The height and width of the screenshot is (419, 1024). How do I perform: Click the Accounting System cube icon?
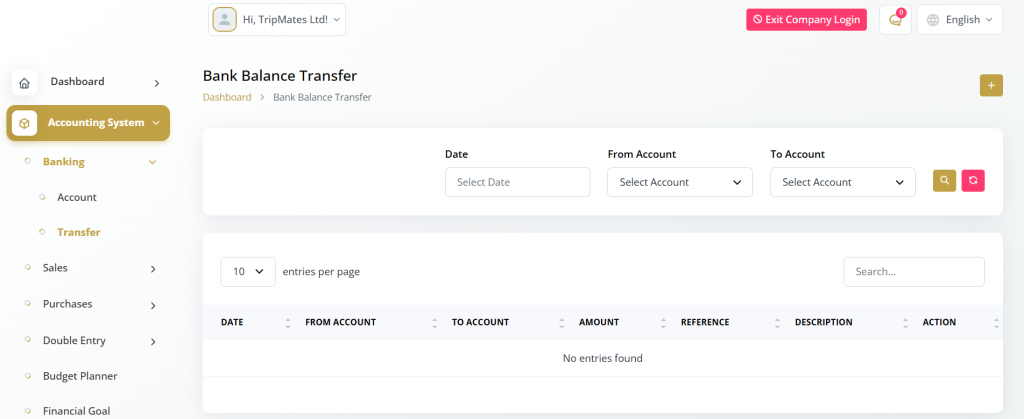24,123
